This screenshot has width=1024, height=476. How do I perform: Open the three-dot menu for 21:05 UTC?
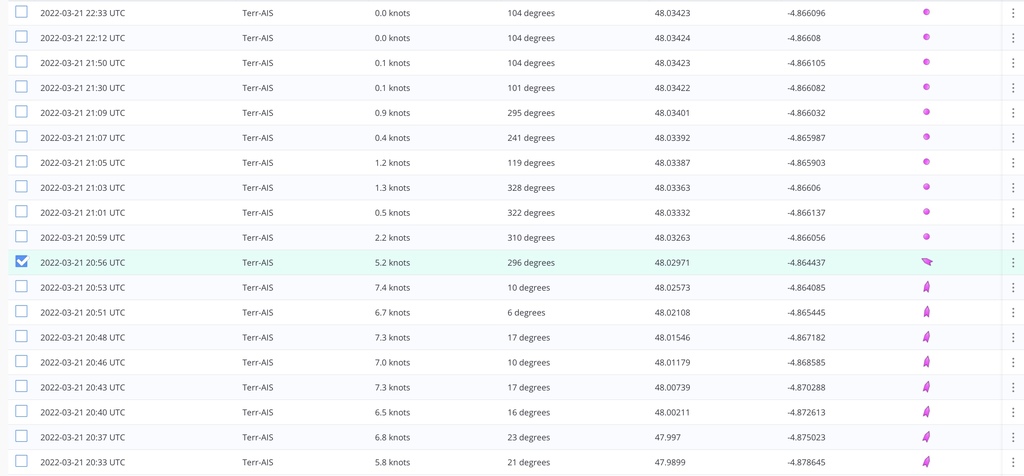1013,163
